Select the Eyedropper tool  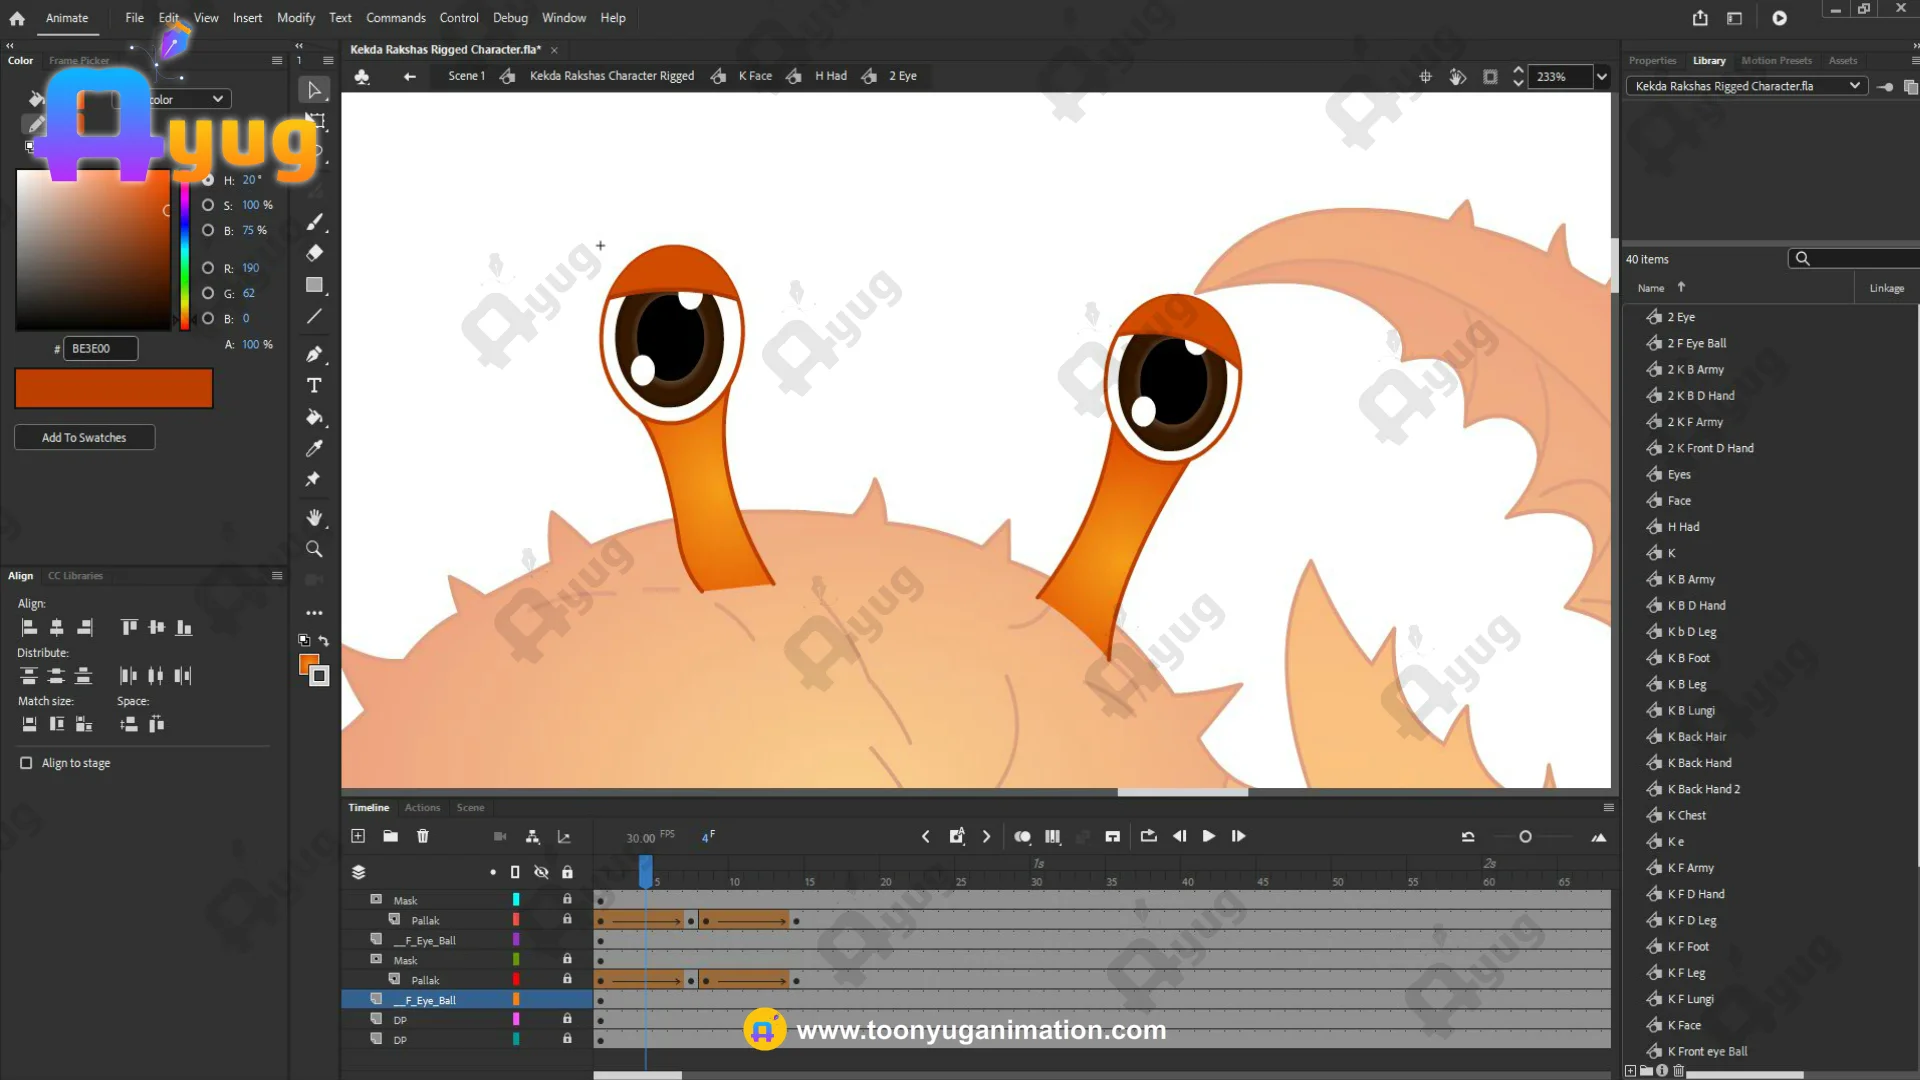click(x=314, y=448)
